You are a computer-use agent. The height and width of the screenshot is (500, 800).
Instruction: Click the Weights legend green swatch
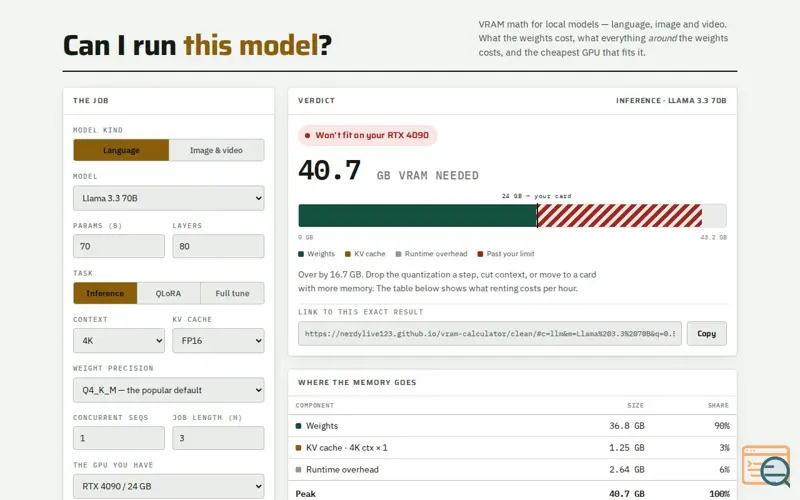pos(301,254)
